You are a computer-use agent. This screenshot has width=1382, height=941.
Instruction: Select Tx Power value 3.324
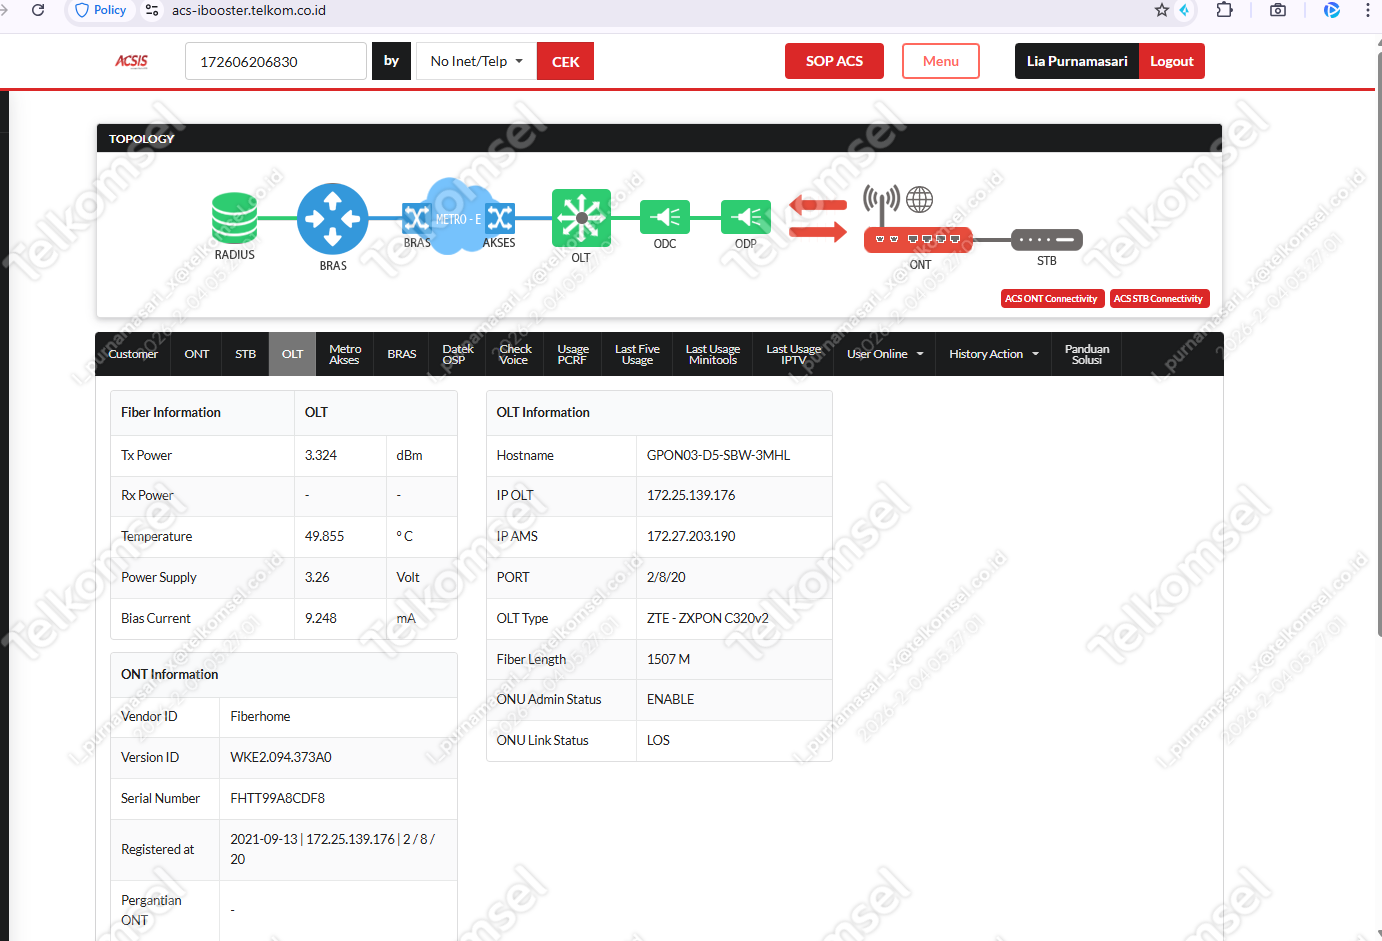point(321,455)
